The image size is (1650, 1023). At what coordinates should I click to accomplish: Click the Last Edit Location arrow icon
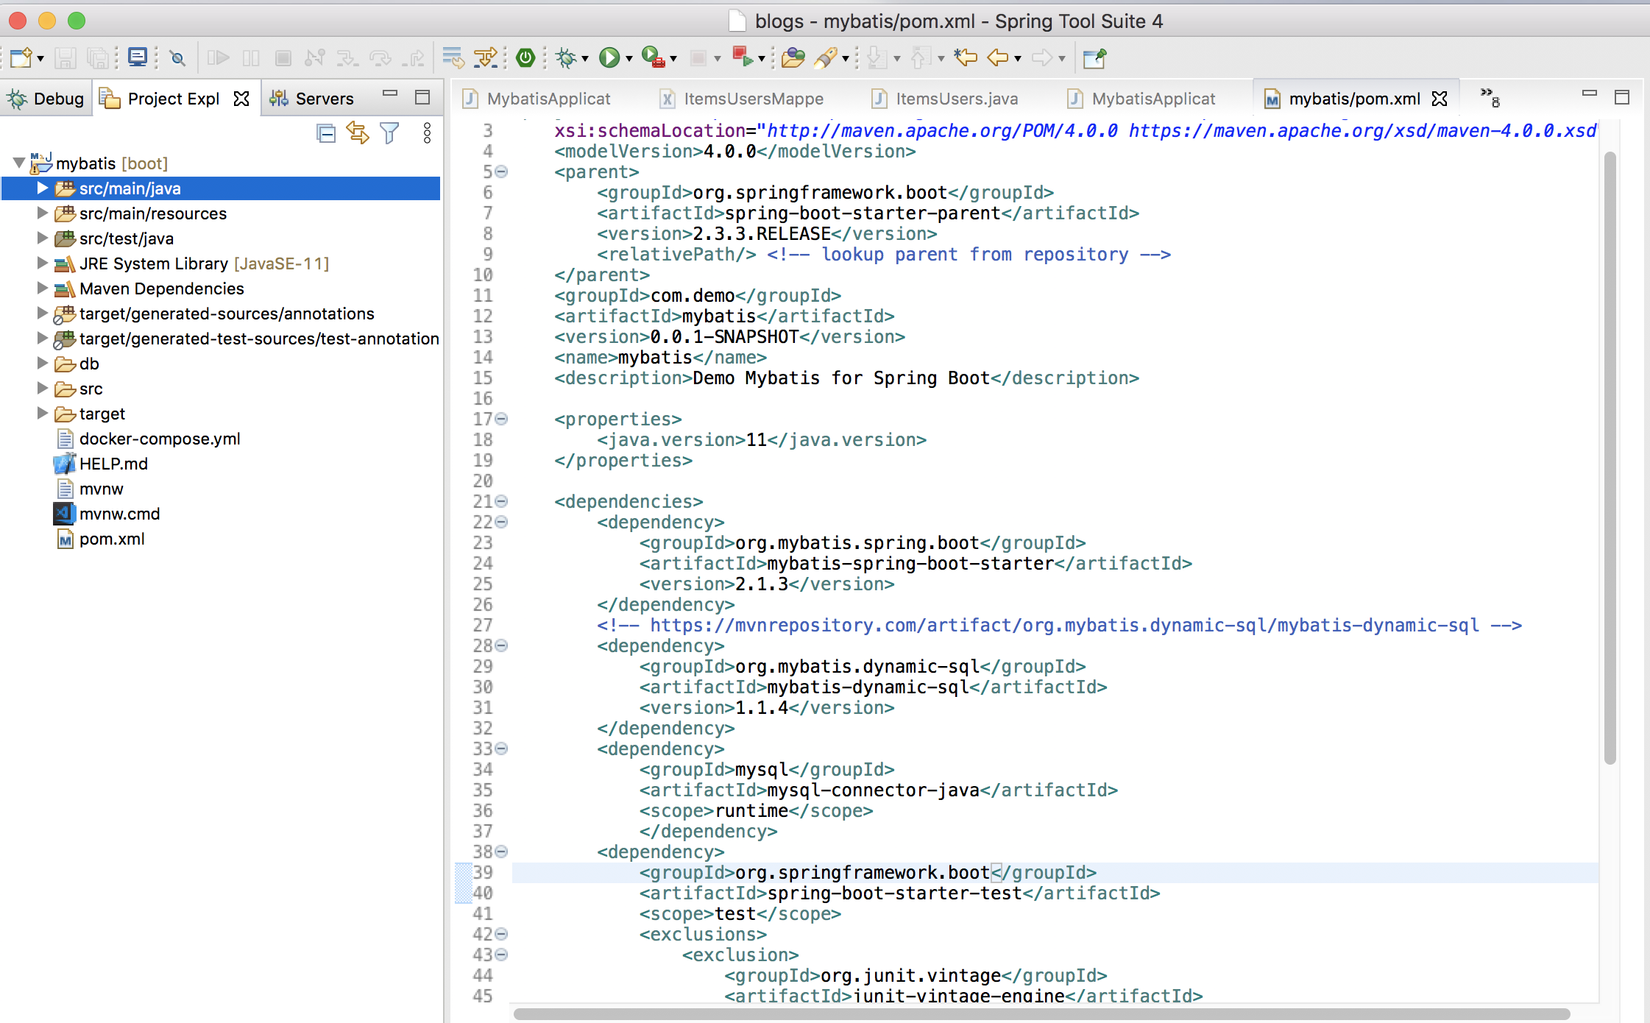point(965,58)
